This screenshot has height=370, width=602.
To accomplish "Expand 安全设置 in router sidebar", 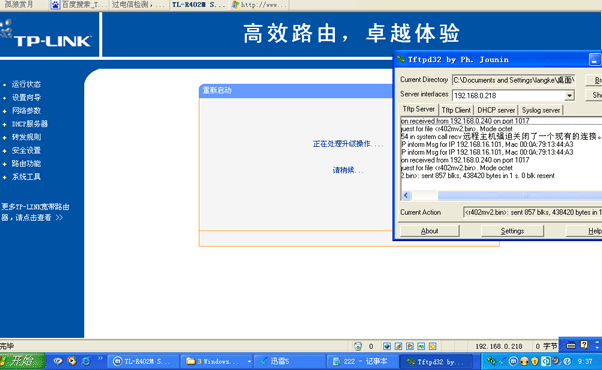I will 26,150.
